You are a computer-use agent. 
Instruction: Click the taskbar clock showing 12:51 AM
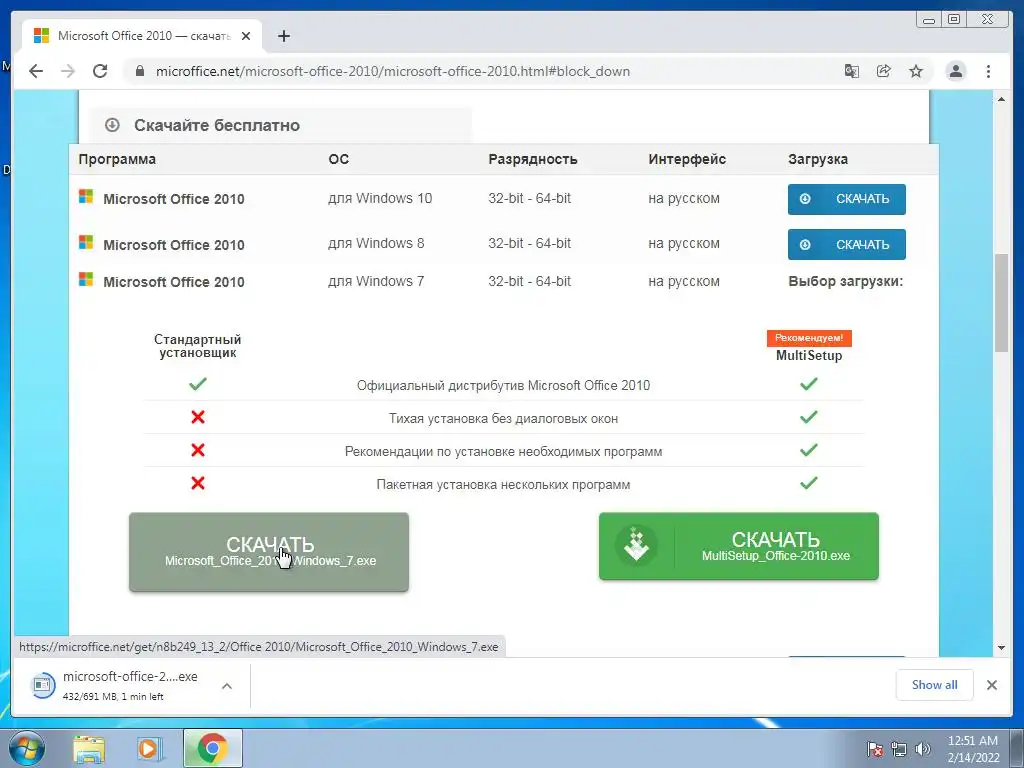tap(973, 748)
